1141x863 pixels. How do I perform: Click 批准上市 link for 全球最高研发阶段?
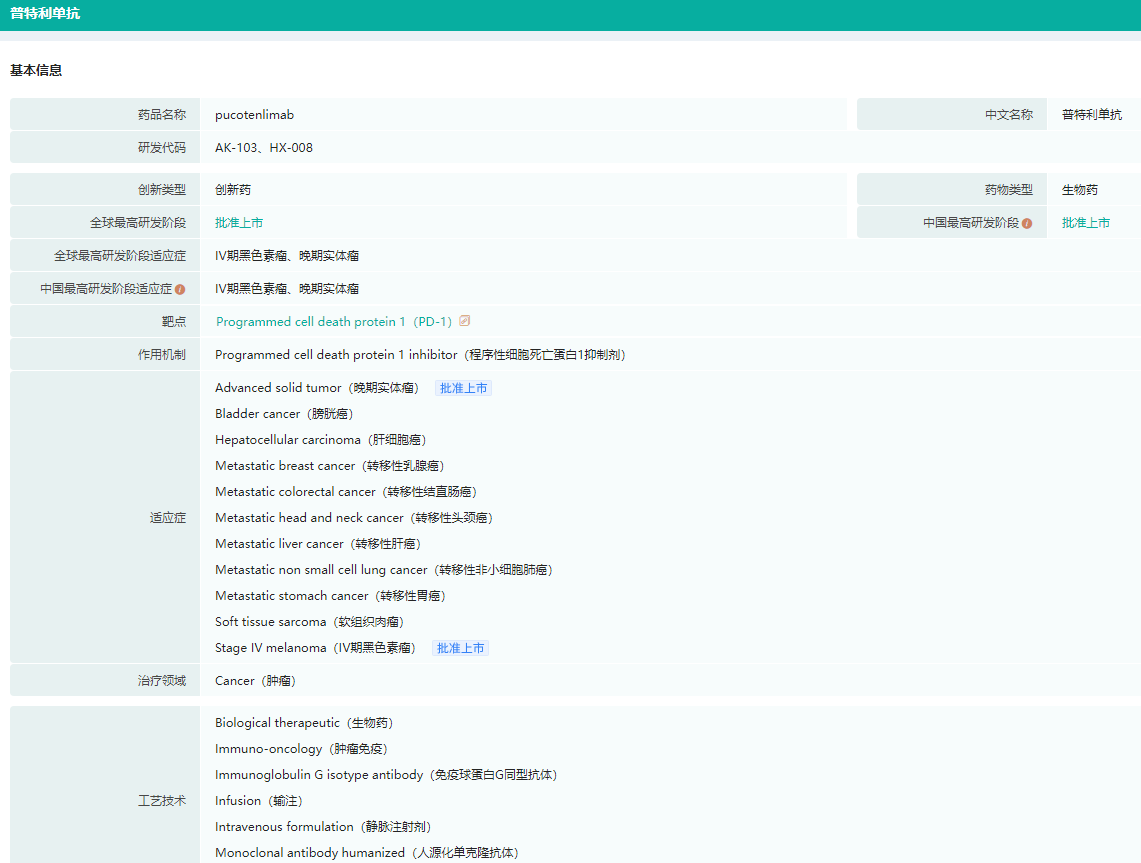239,223
